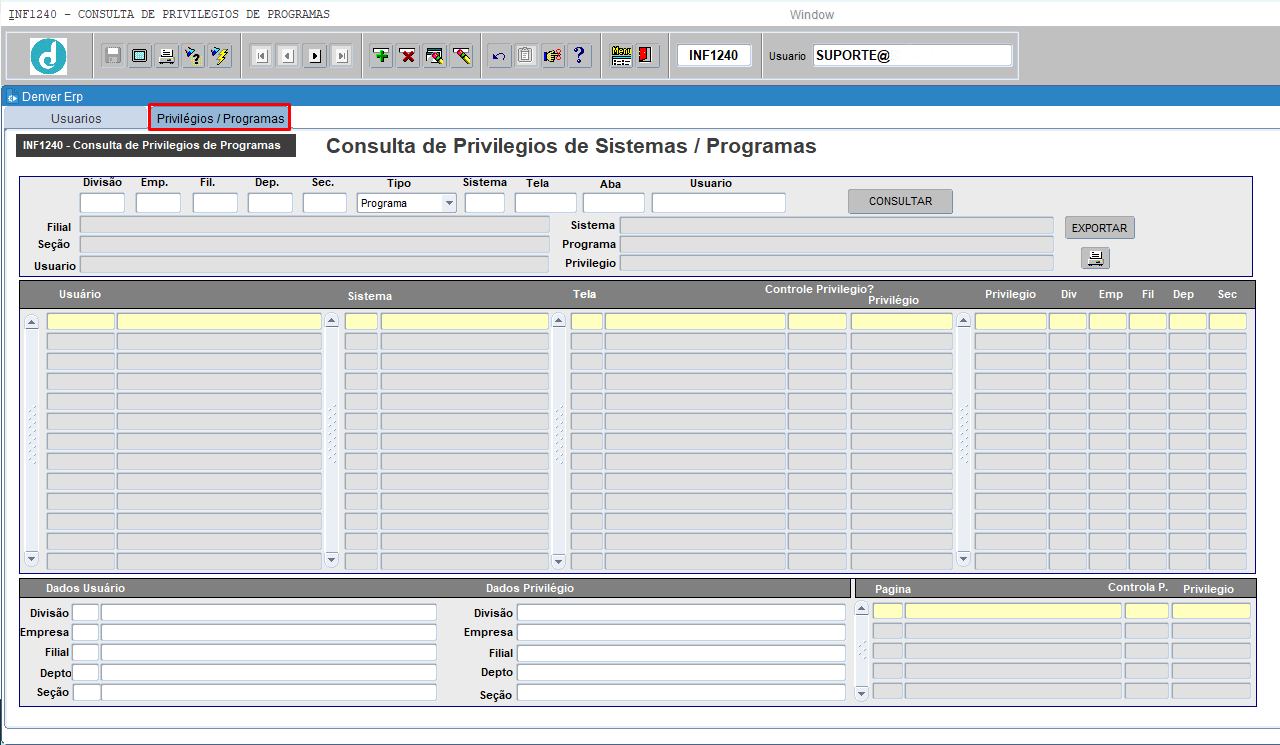Screen dimensions: 1280x745
Task: Click the green plus insert record icon
Action: pyautogui.click(x=381, y=56)
